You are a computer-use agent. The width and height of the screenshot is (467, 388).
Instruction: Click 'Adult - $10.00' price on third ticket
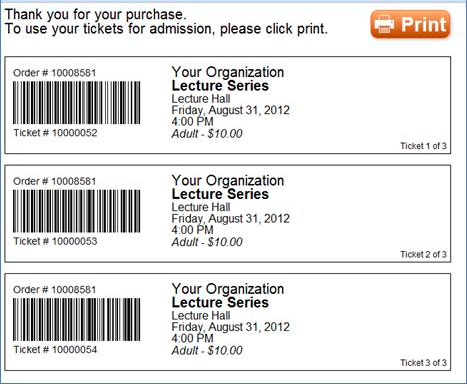click(207, 350)
